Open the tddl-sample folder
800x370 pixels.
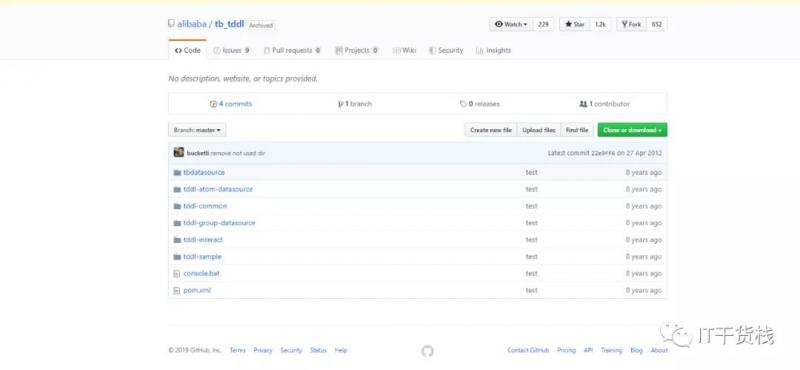(203, 257)
